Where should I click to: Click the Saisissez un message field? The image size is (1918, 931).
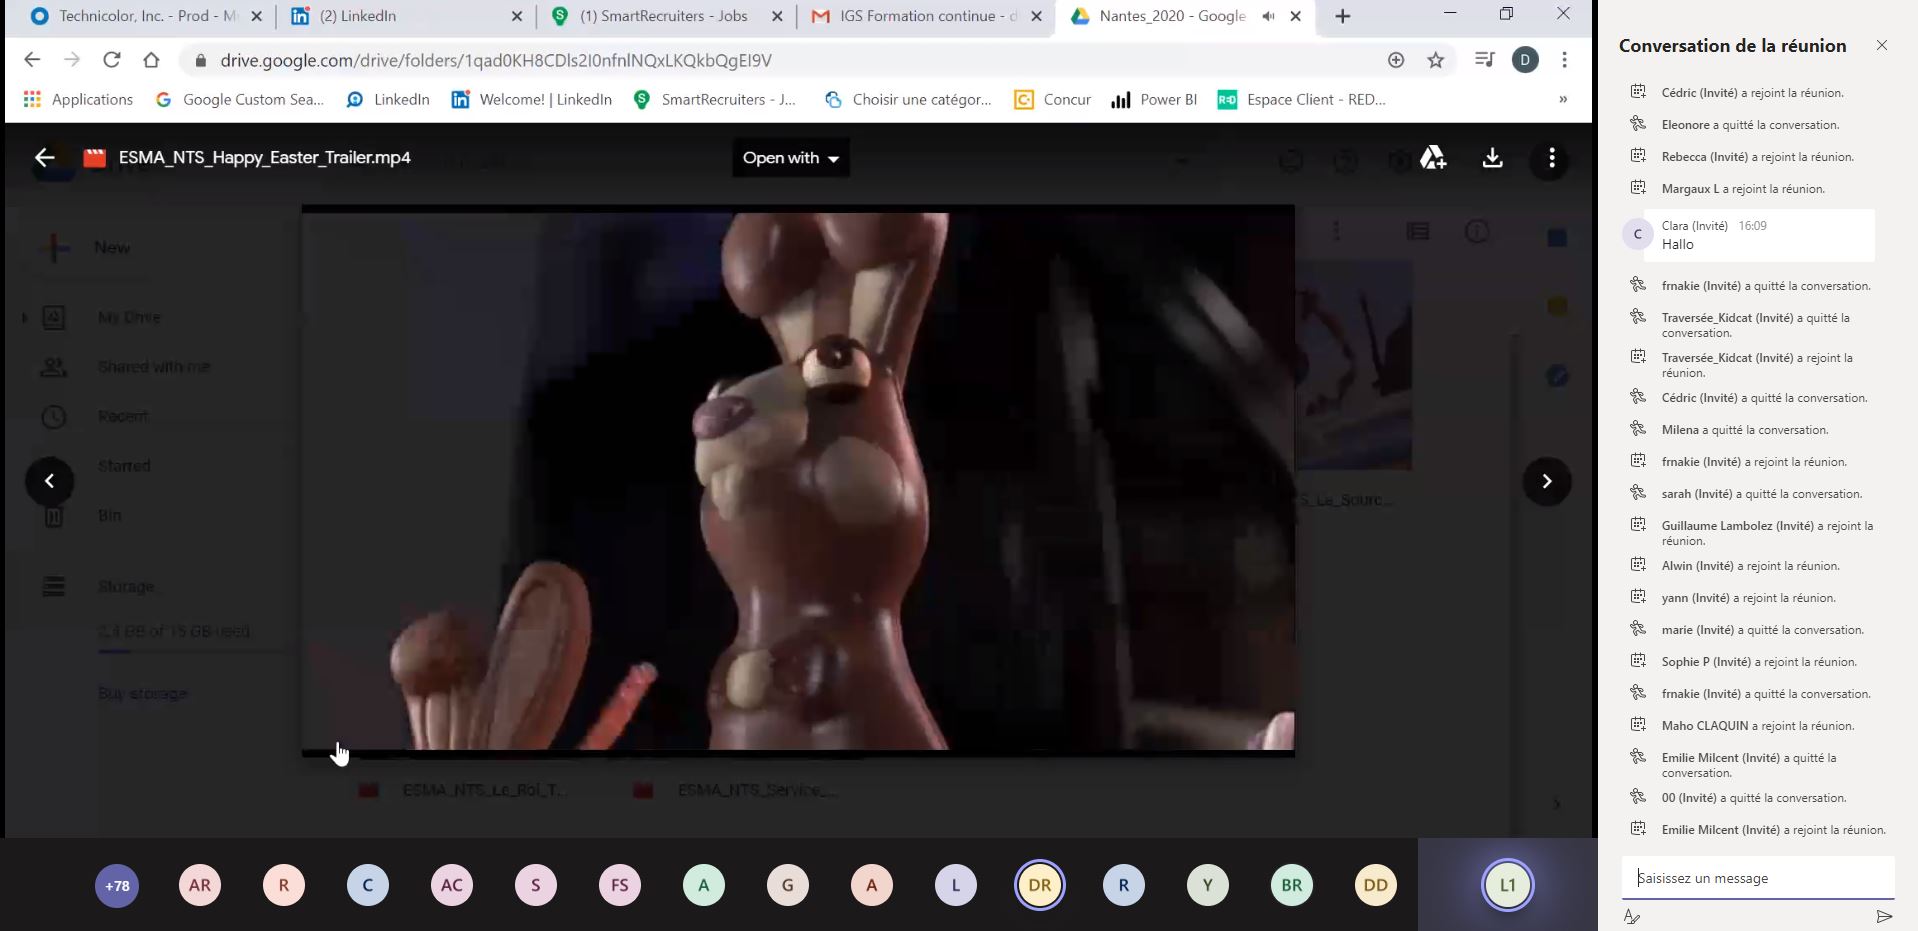pos(1757,878)
